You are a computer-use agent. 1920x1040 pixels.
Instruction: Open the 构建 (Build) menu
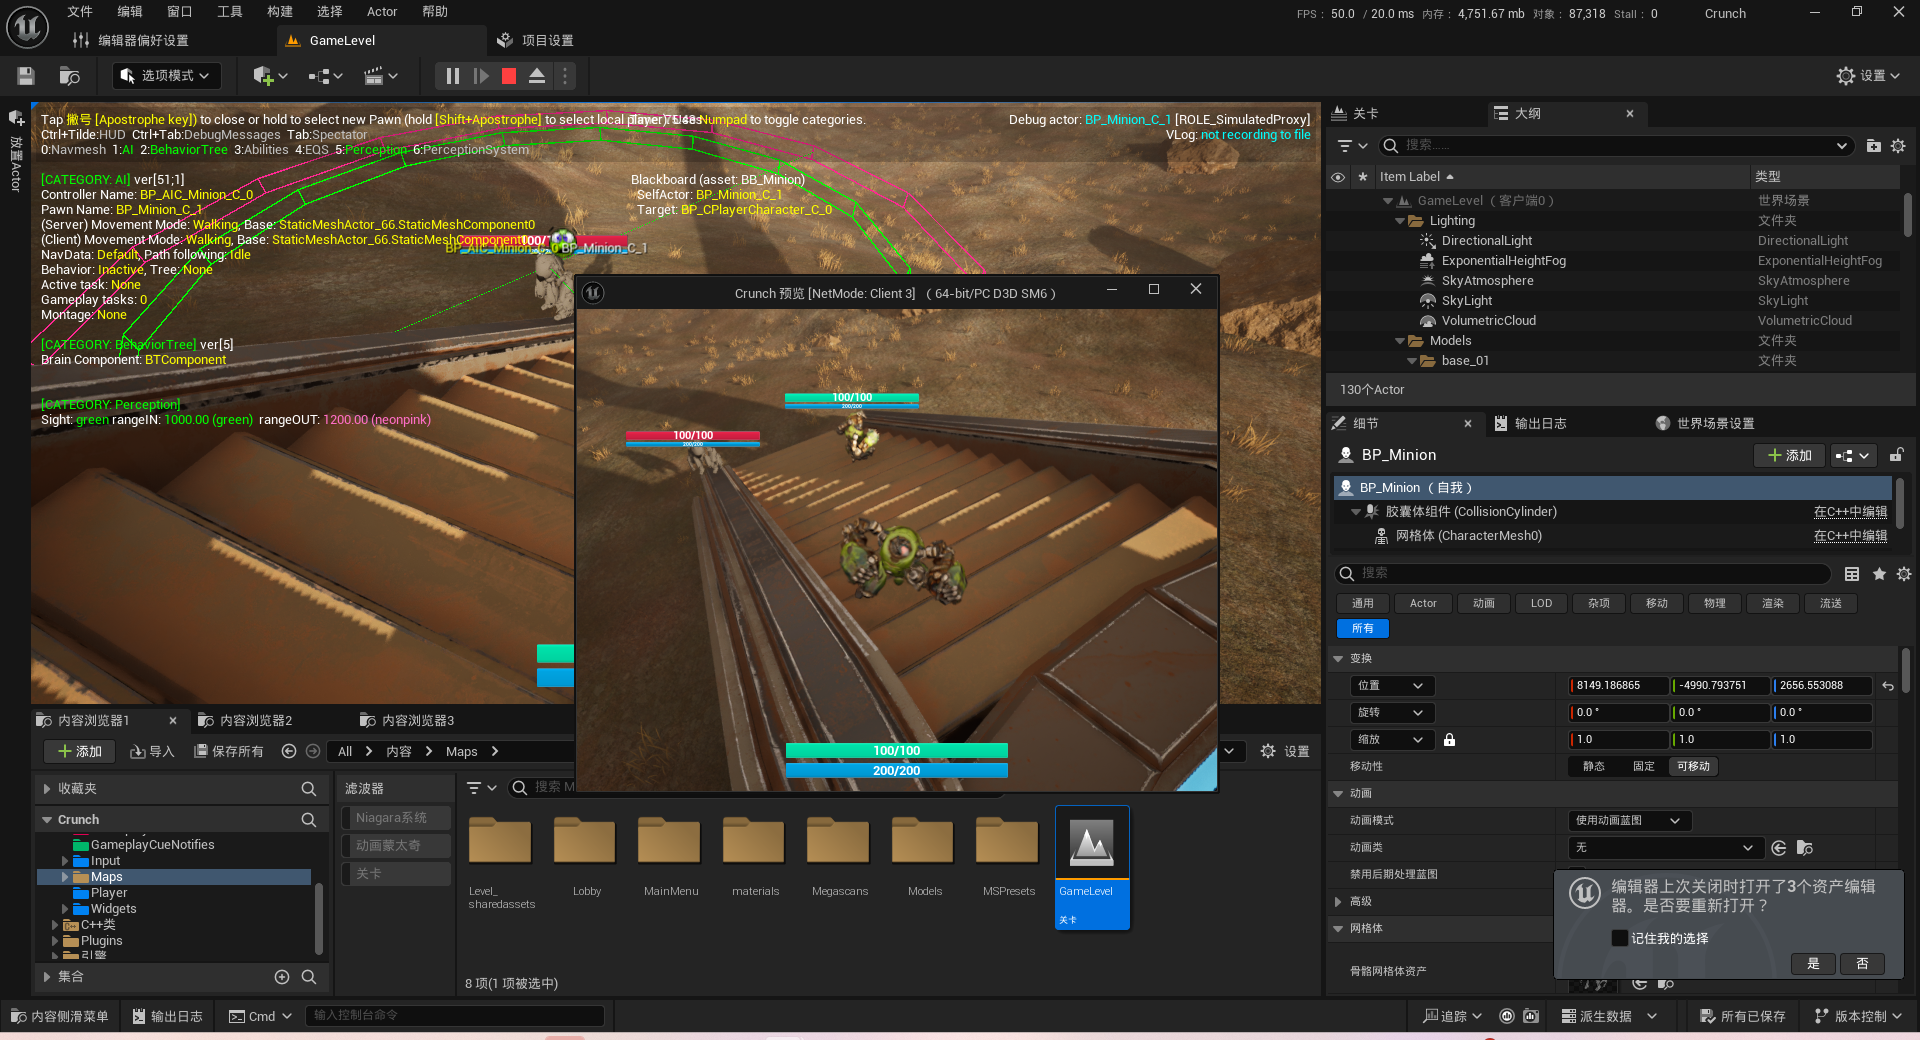(x=280, y=12)
